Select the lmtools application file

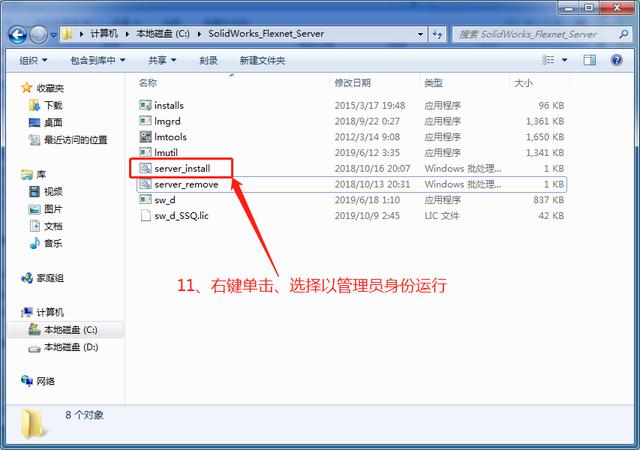(x=170, y=137)
